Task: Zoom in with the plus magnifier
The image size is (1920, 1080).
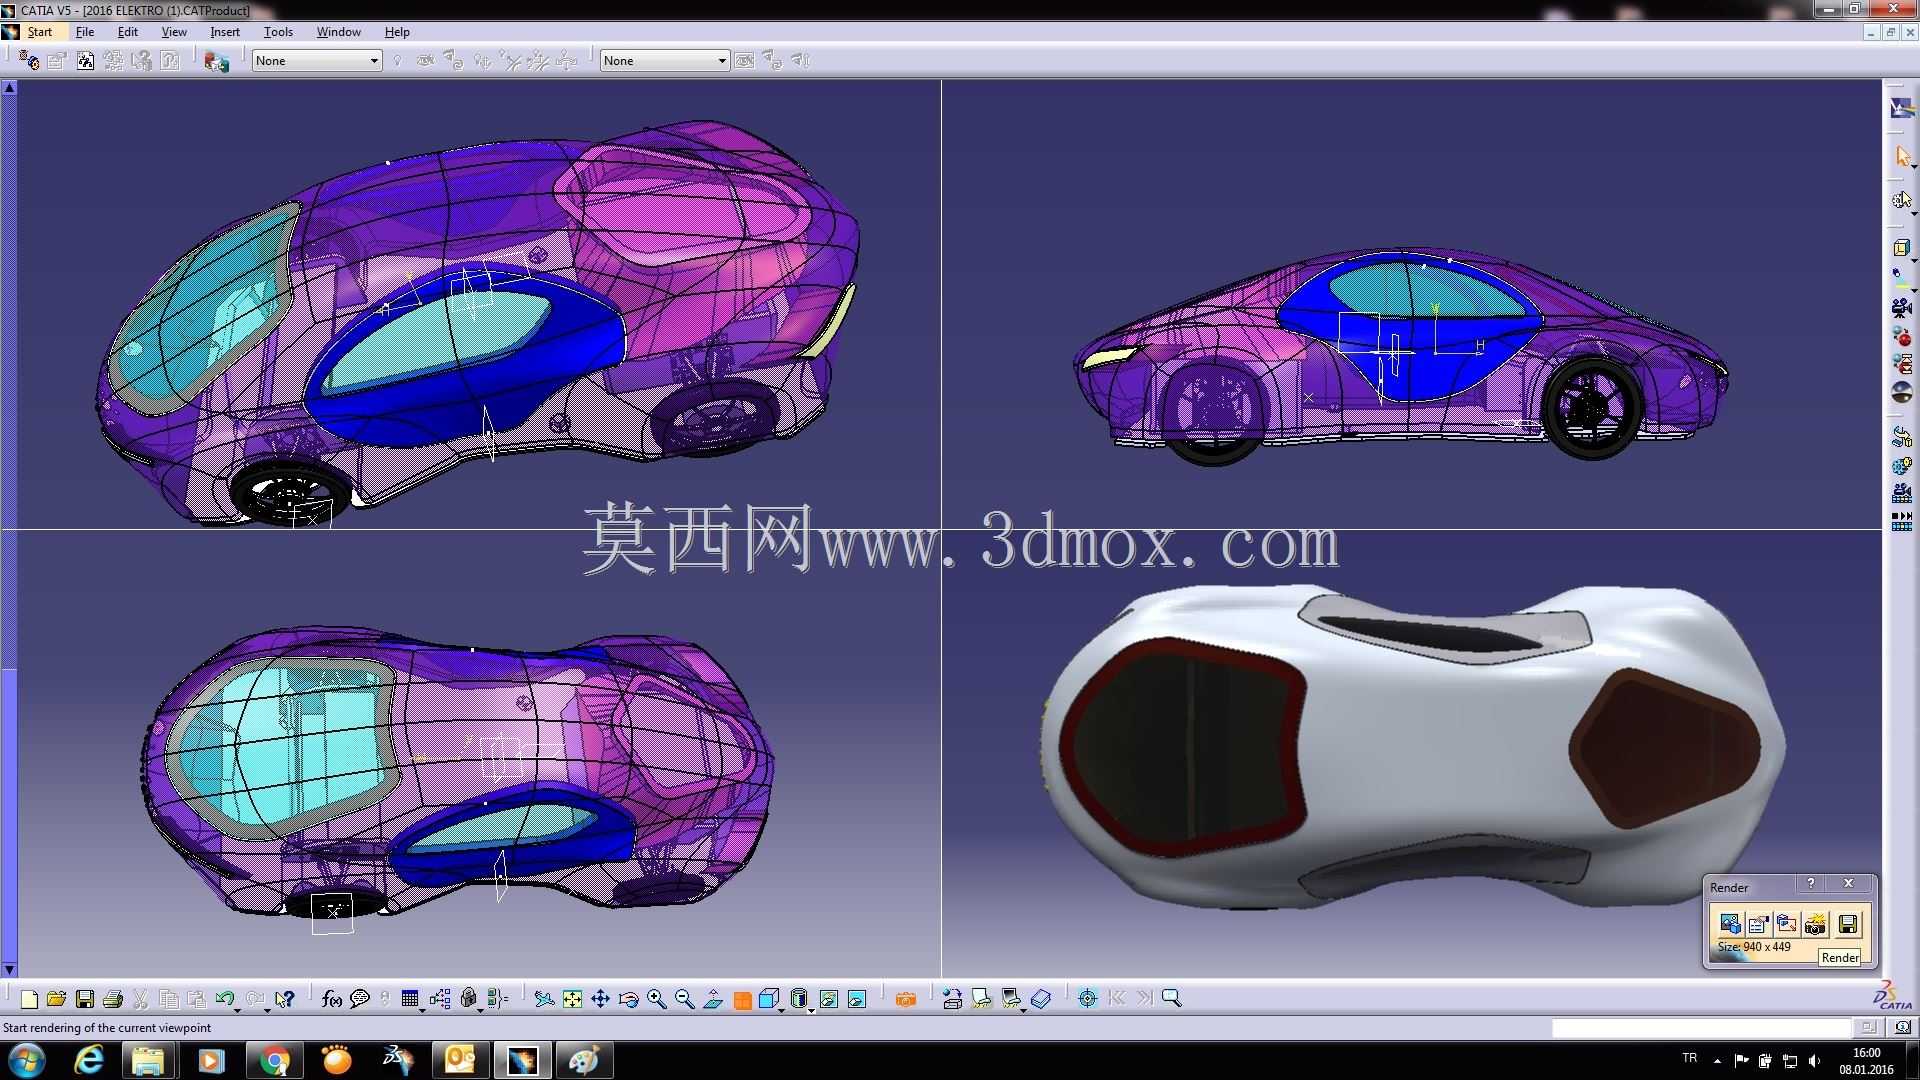Action: click(x=657, y=999)
